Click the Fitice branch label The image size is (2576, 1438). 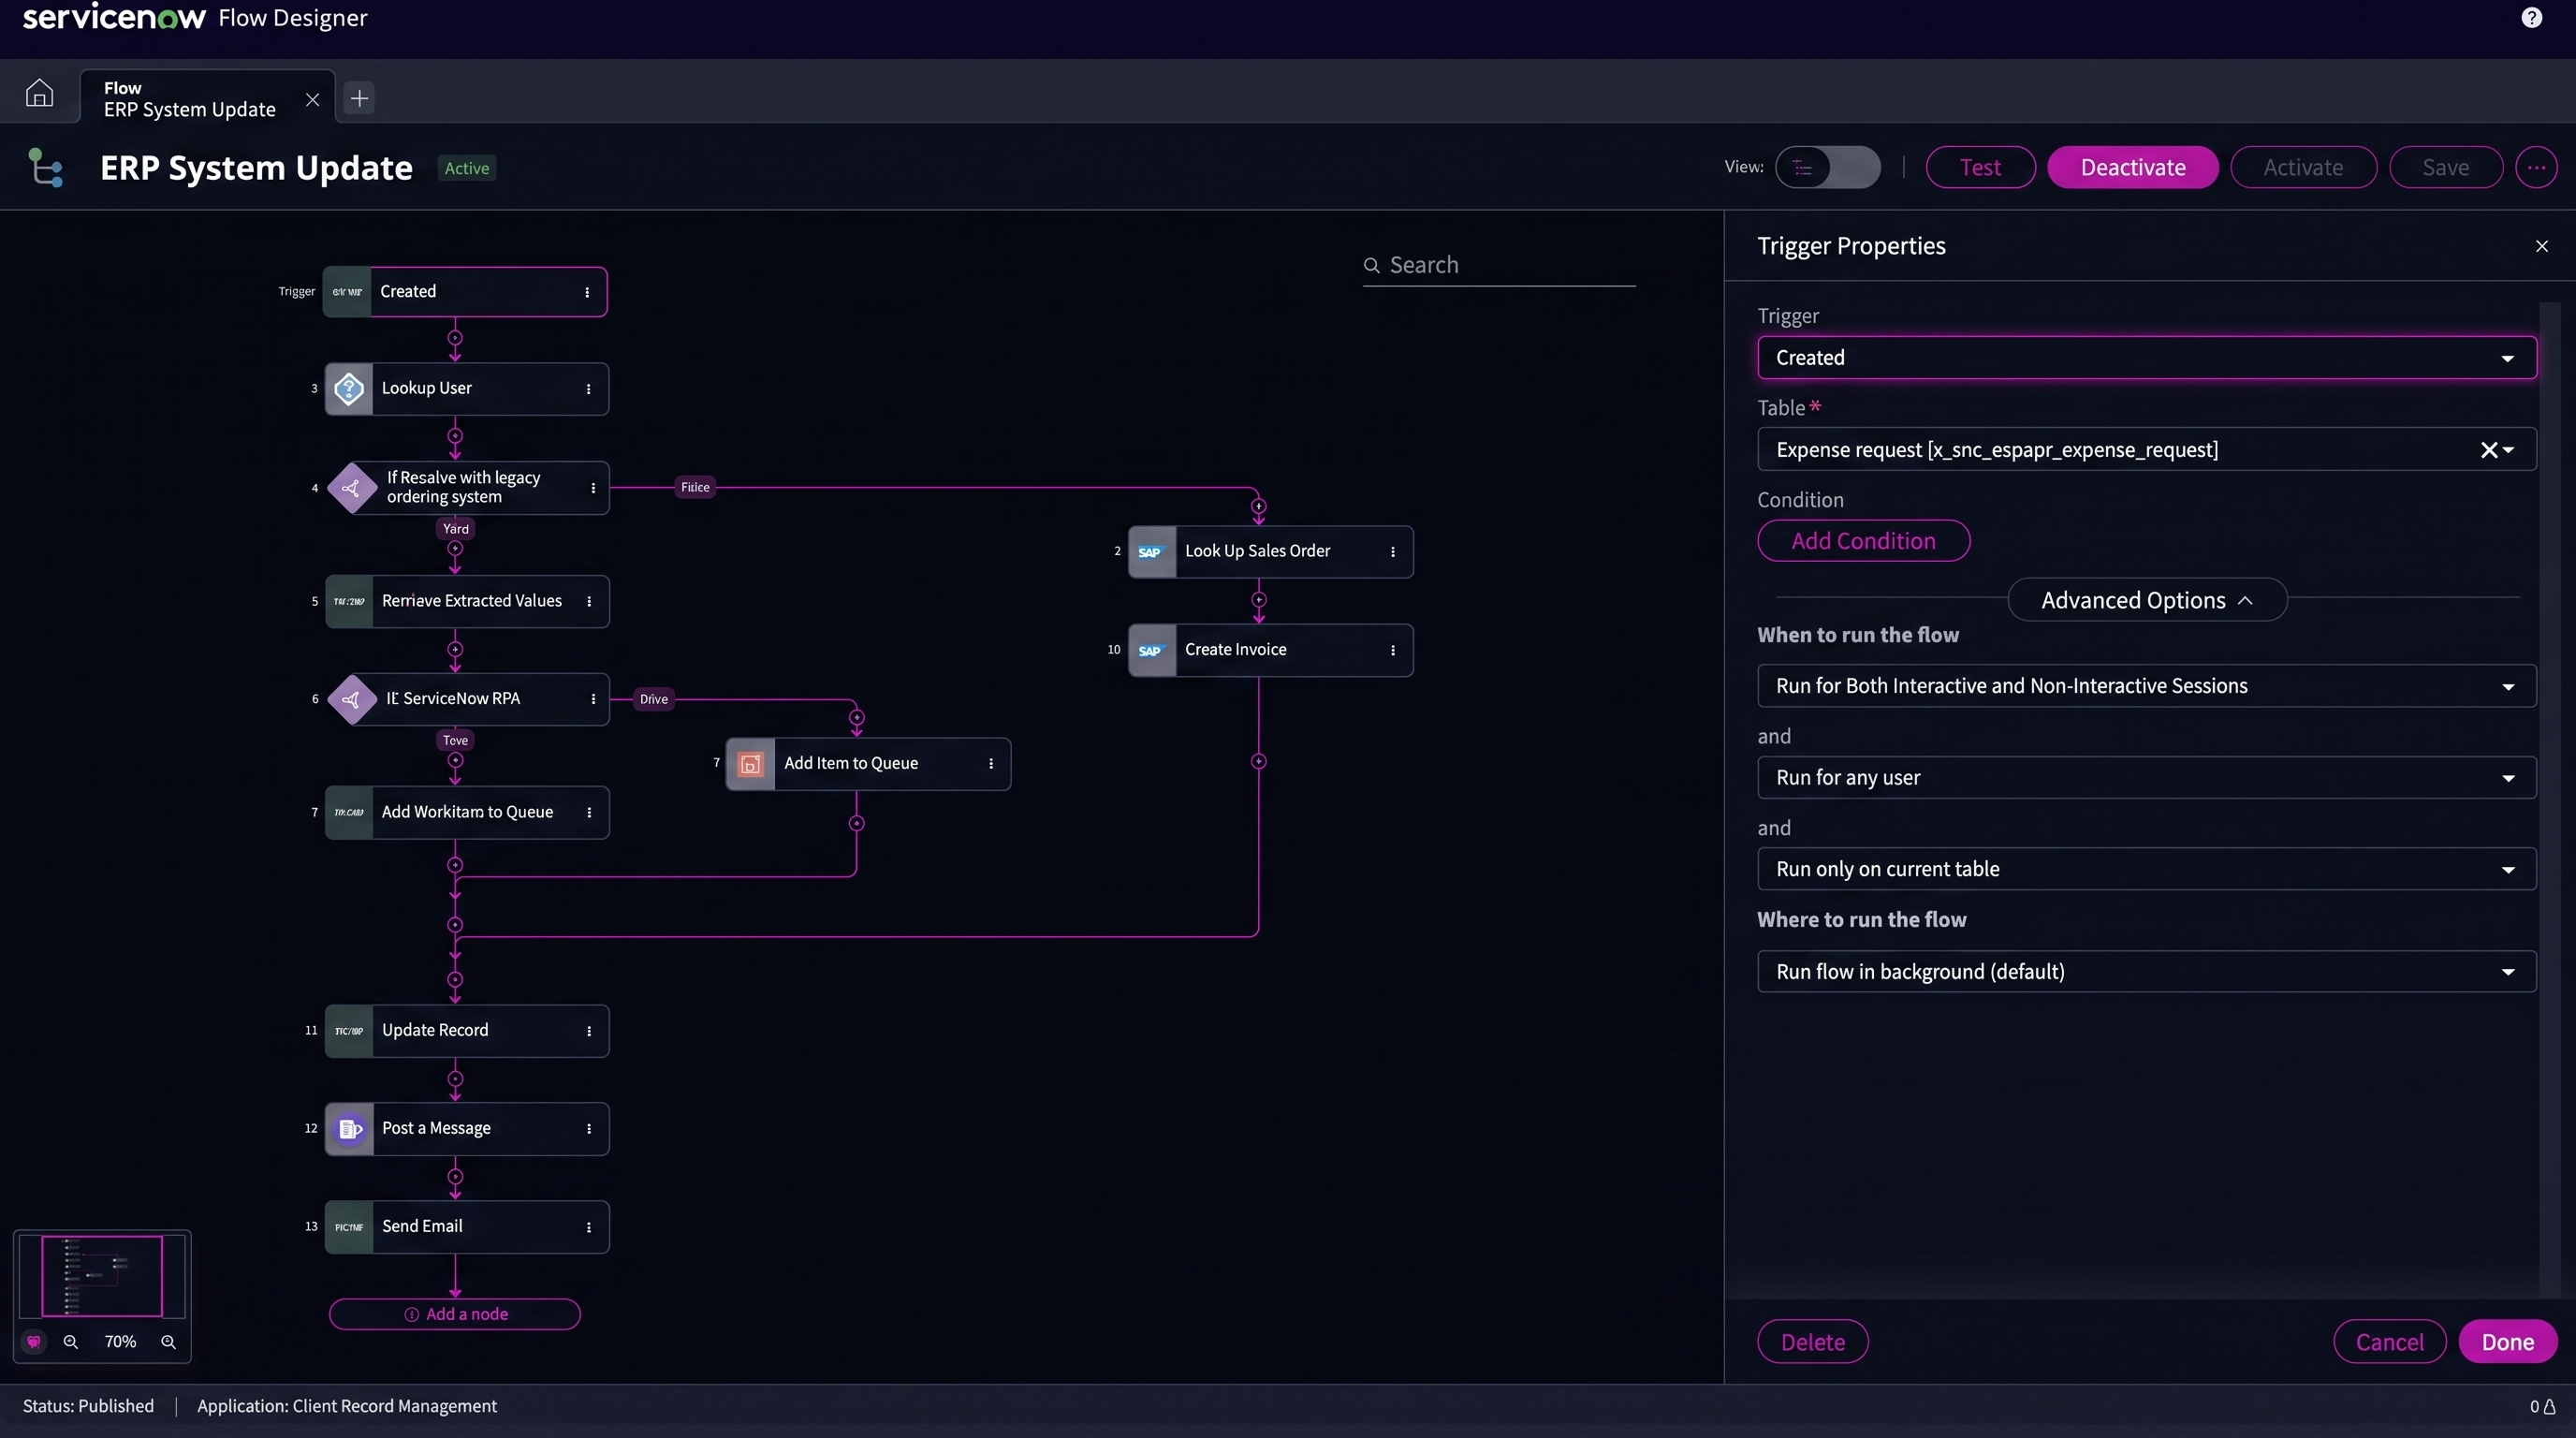point(695,487)
